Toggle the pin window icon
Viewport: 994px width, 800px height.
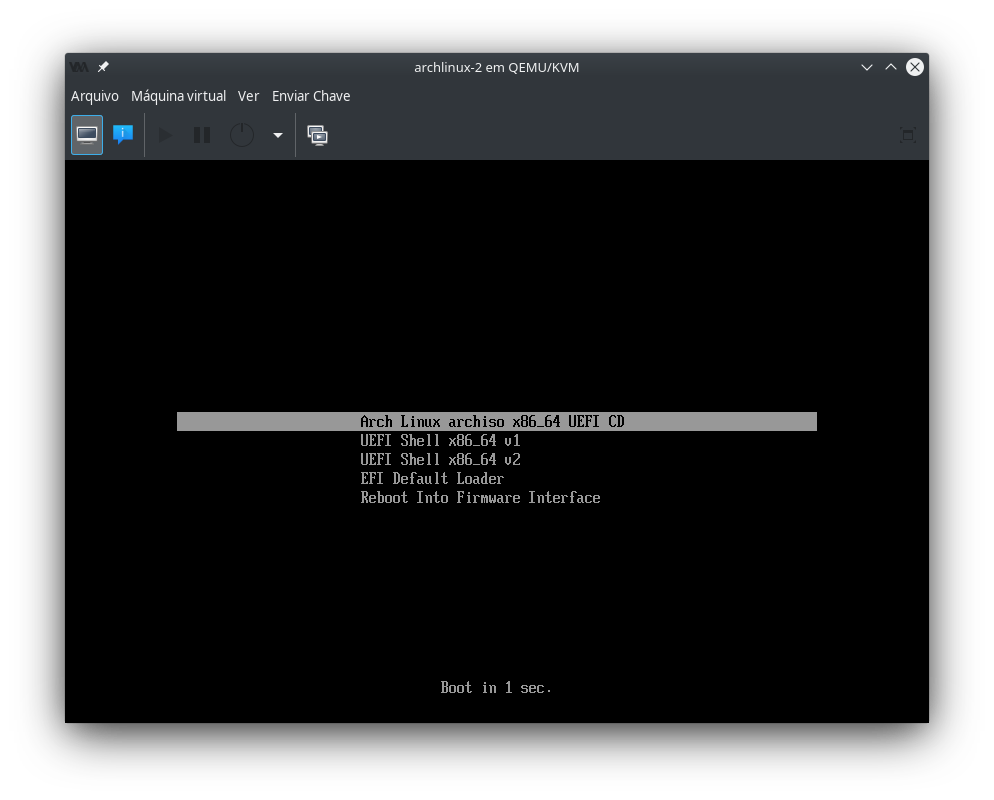click(x=103, y=67)
